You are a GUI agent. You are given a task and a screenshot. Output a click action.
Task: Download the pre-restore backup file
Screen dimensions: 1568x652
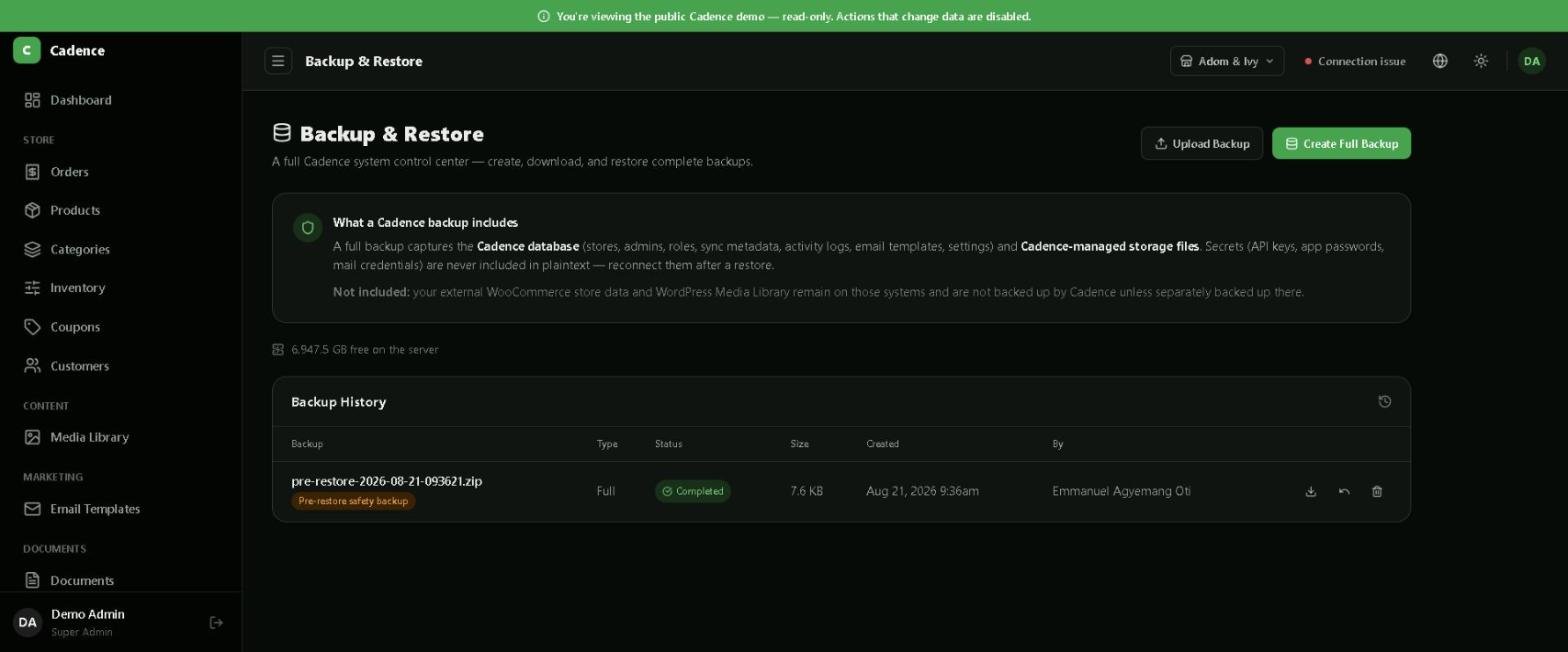[x=1311, y=491]
